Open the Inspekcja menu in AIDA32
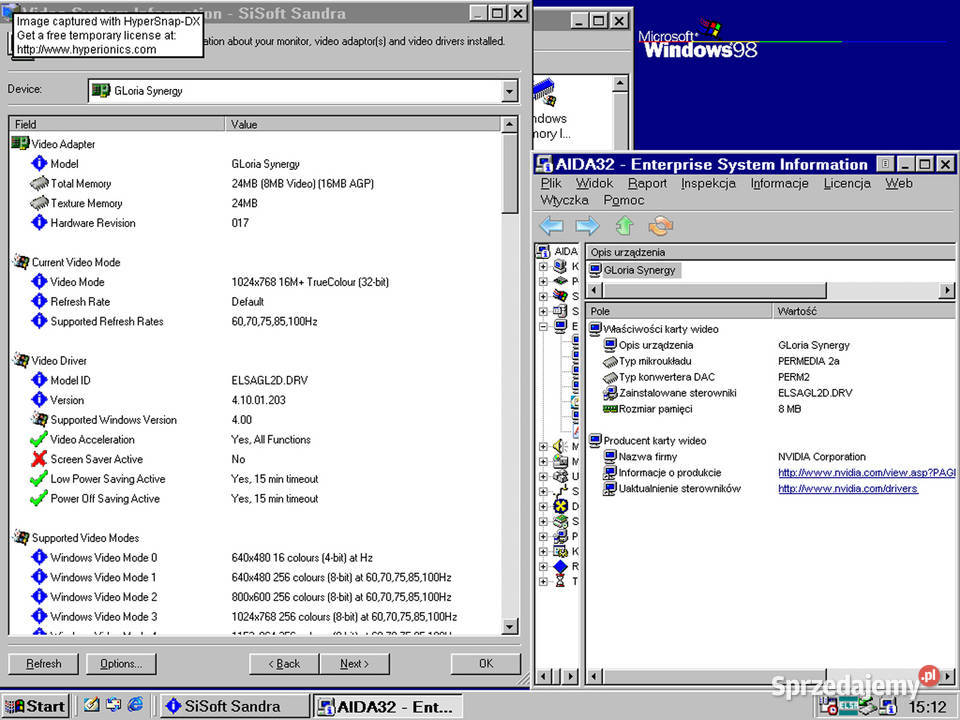Screen dimensions: 960x720 coord(708,183)
